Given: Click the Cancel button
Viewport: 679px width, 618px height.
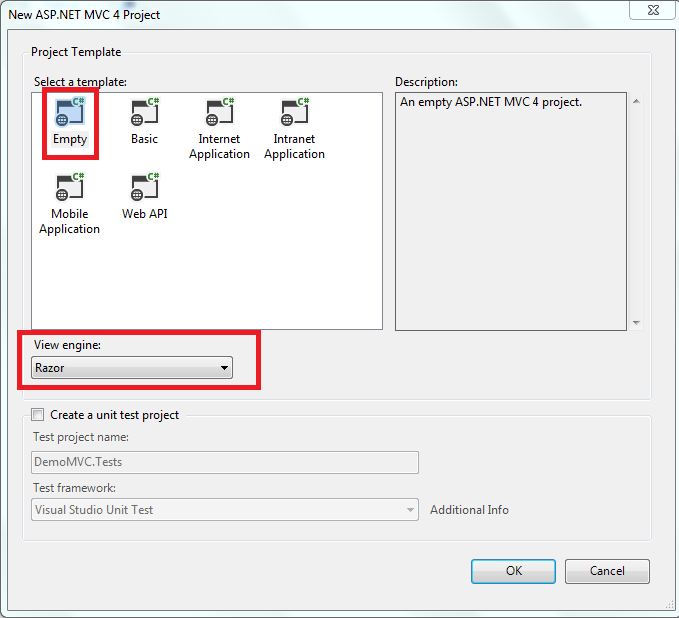Looking at the screenshot, I should point(607,571).
